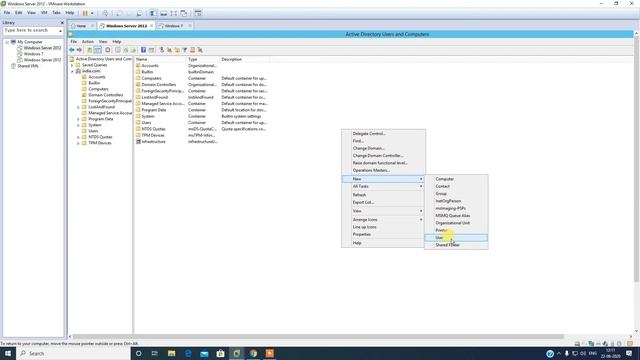This screenshot has width=640, height=360.
Task: Open Microsoft Edge from taskbar
Action: tap(188, 353)
